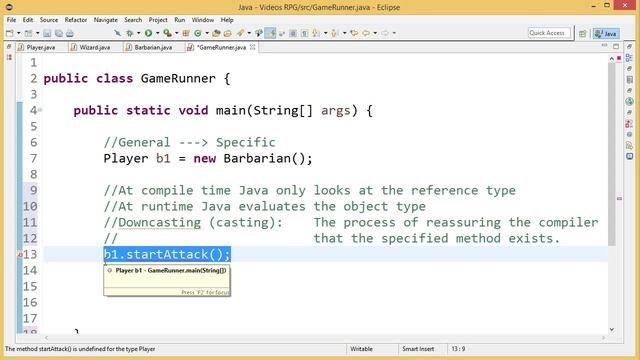The width and height of the screenshot is (640, 360).
Task: Open the Window menu
Action: click(203, 20)
